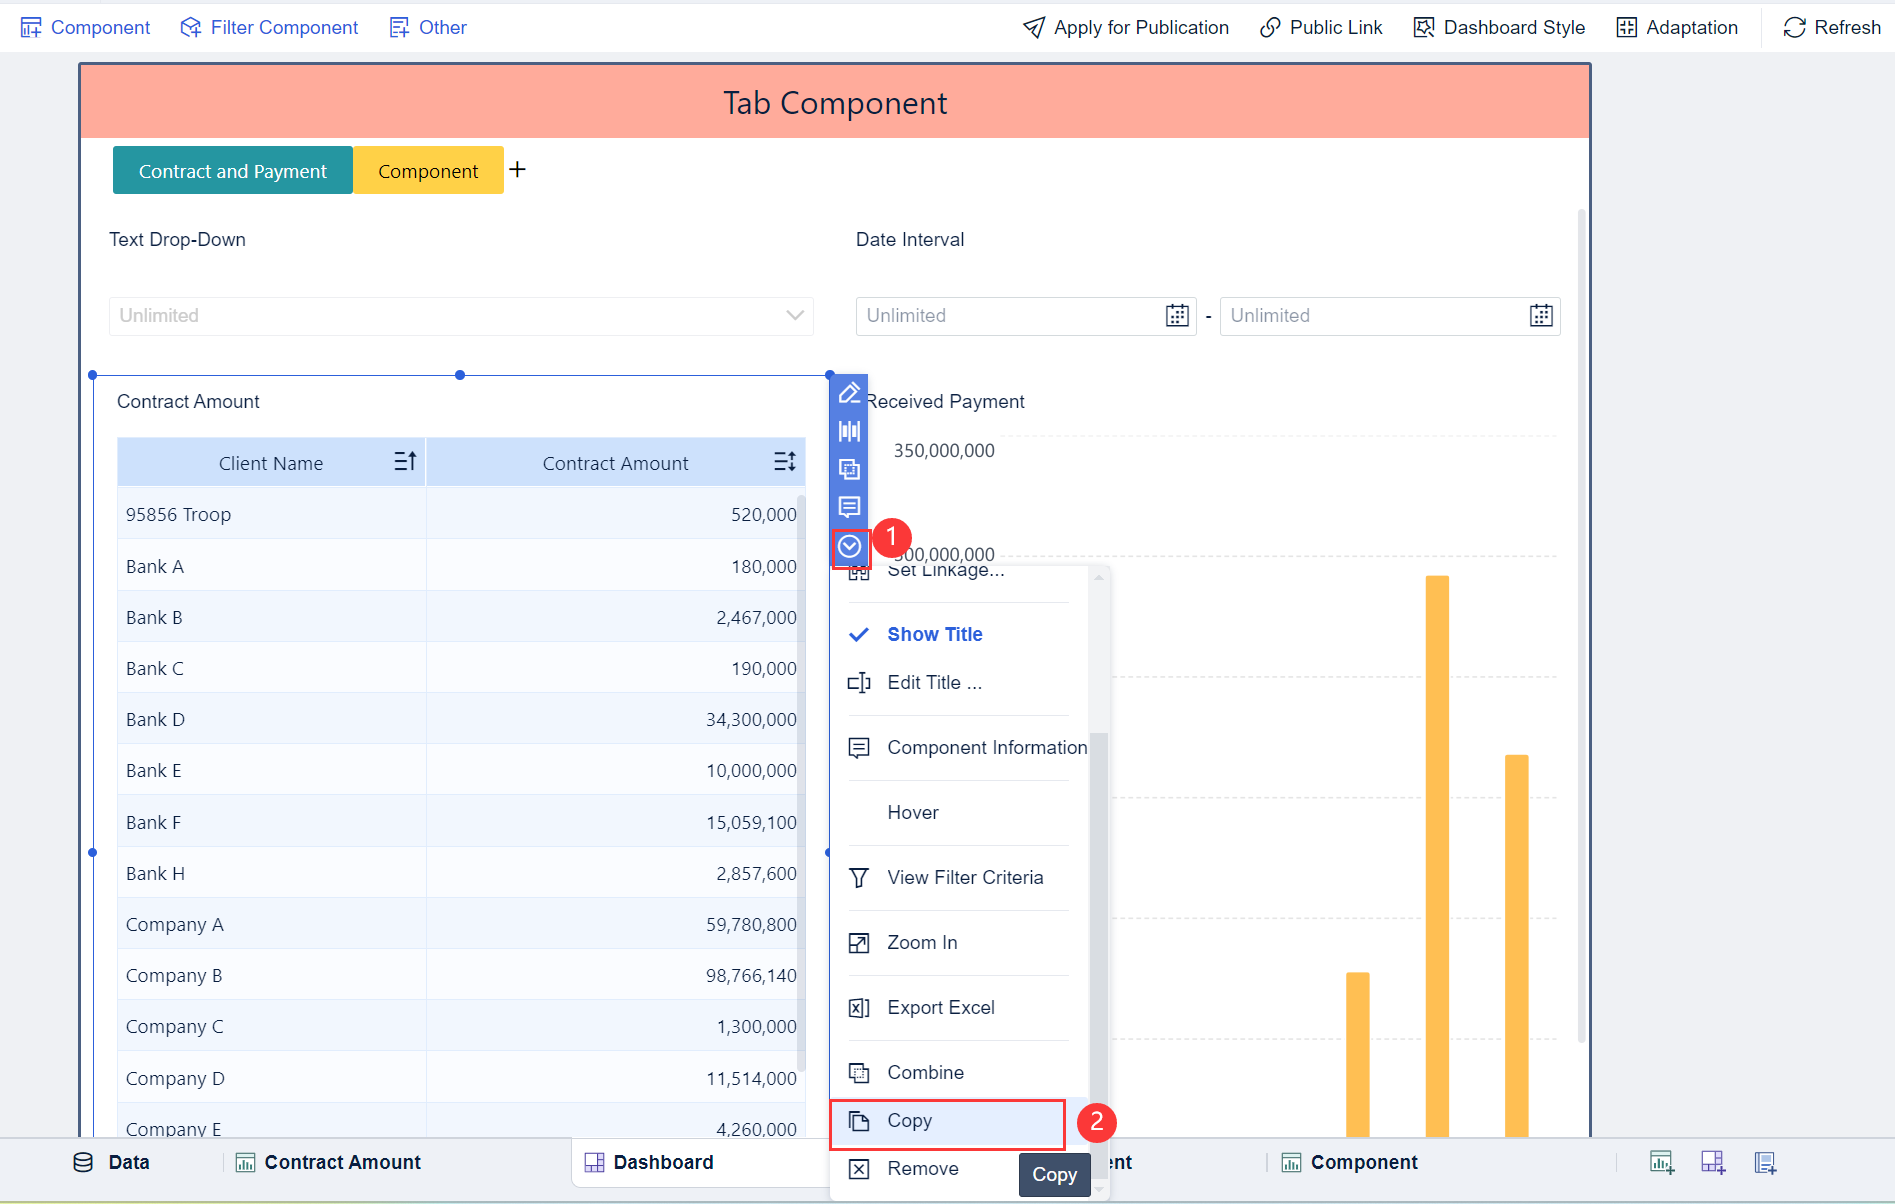Click the Export Excel icon in context menu
The height and width of the screenshot is (1204, 1895).
859,1007
